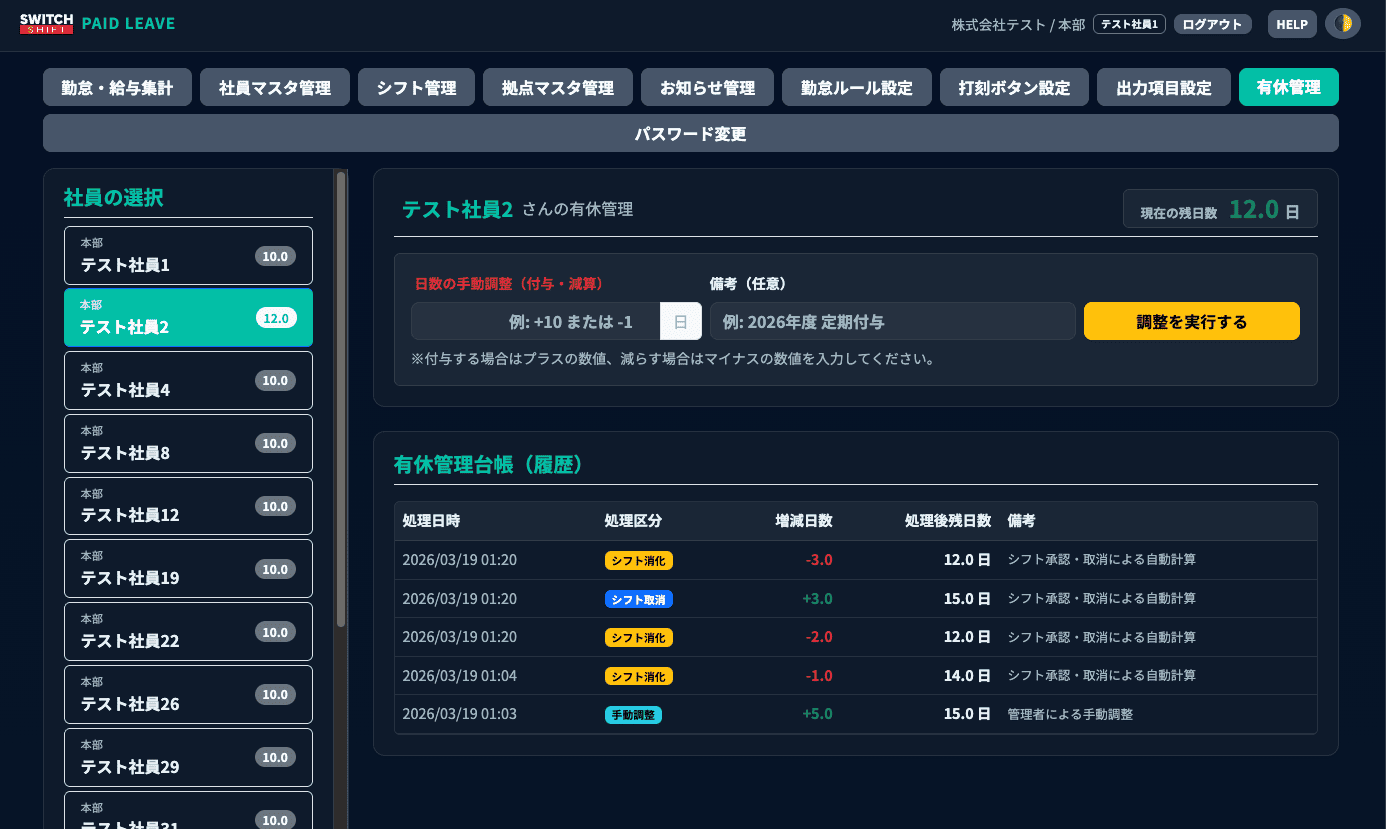Open the シフト管理 section

point(416,87)
